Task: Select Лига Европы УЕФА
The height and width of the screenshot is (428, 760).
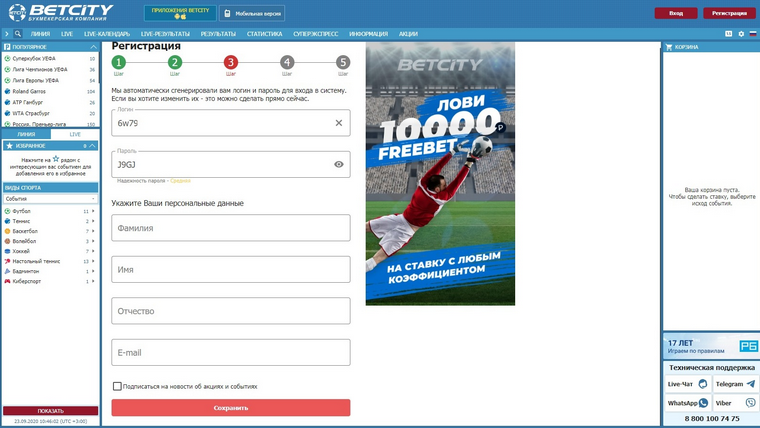Action: 35,80
